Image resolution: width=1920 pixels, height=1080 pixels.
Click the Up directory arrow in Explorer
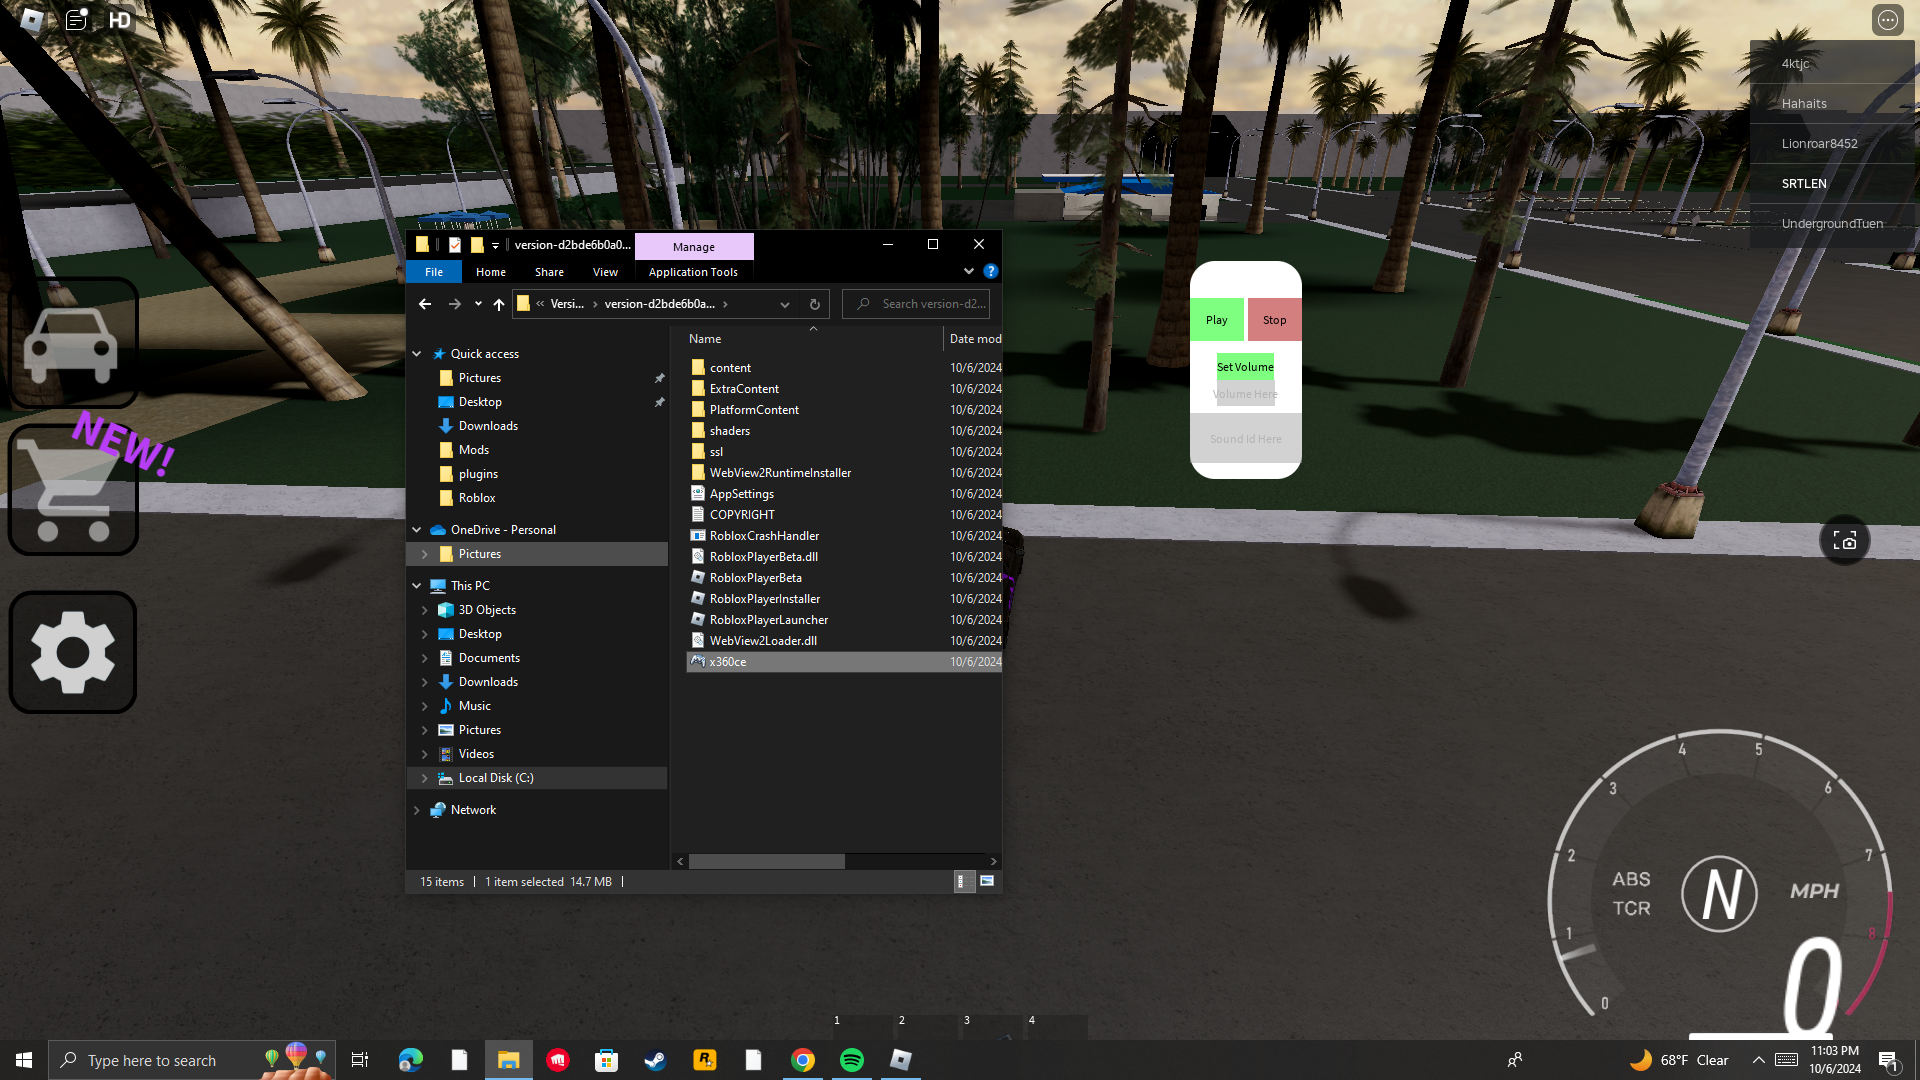499,304
